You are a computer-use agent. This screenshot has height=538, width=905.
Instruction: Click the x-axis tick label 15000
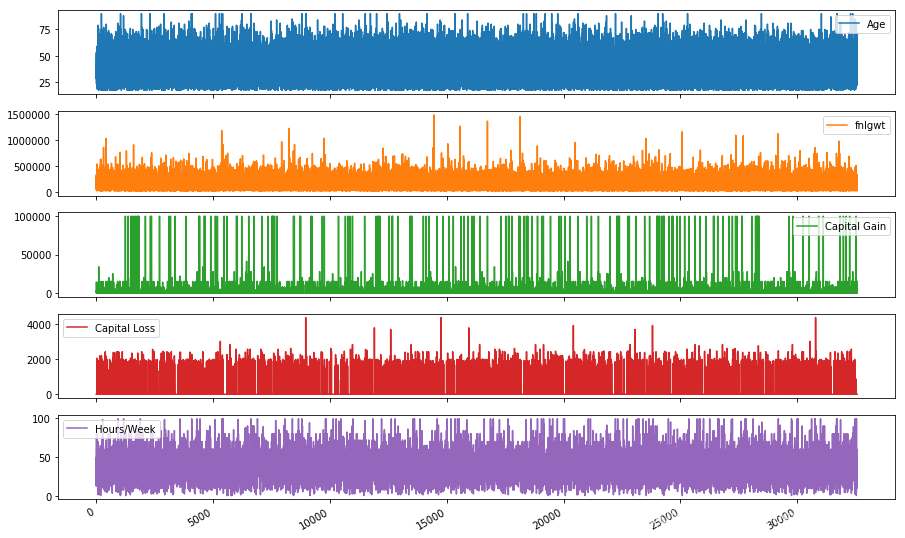click(x=431, y=518)
